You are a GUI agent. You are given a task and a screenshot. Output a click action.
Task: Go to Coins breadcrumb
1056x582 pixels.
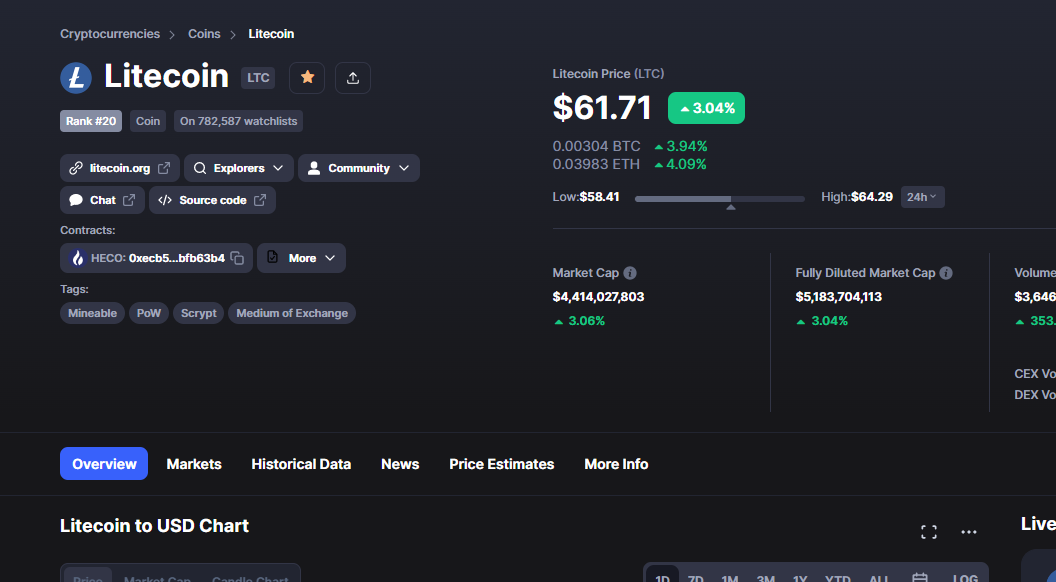pyautogui.click(x=204, y=34)
